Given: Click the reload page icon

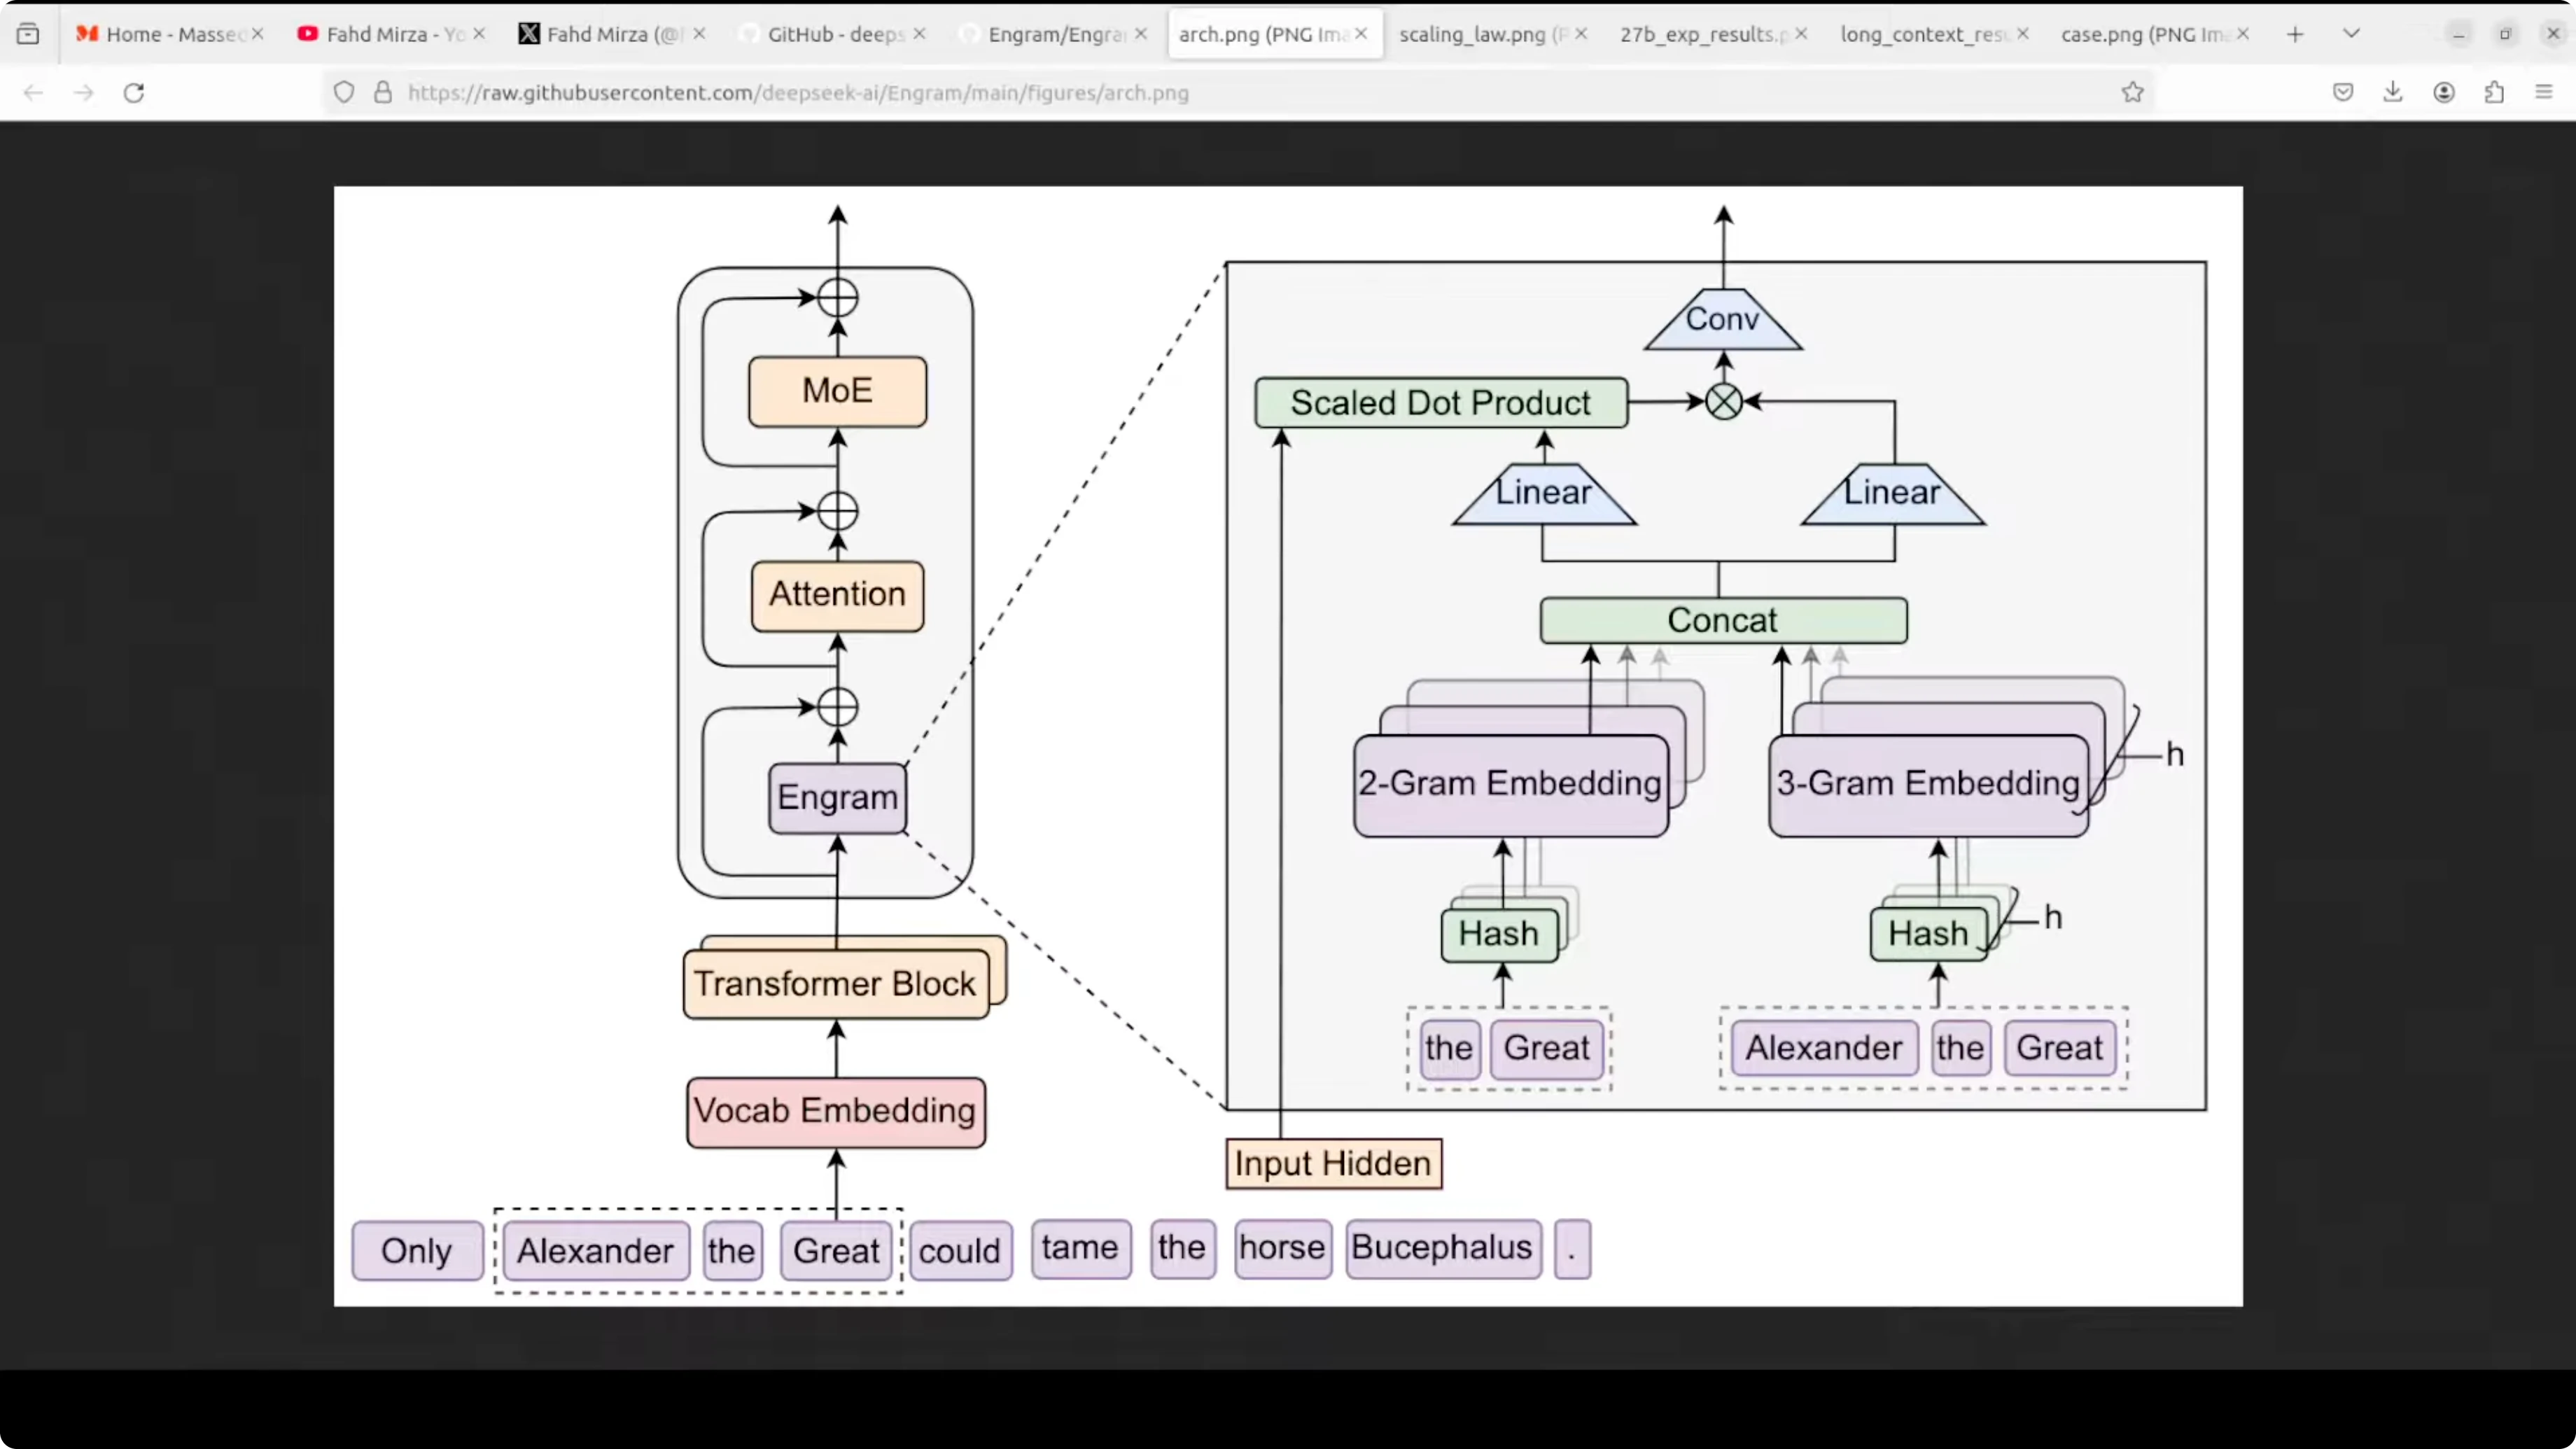Looking at the screenshot, I should click(x=134, y=93).
